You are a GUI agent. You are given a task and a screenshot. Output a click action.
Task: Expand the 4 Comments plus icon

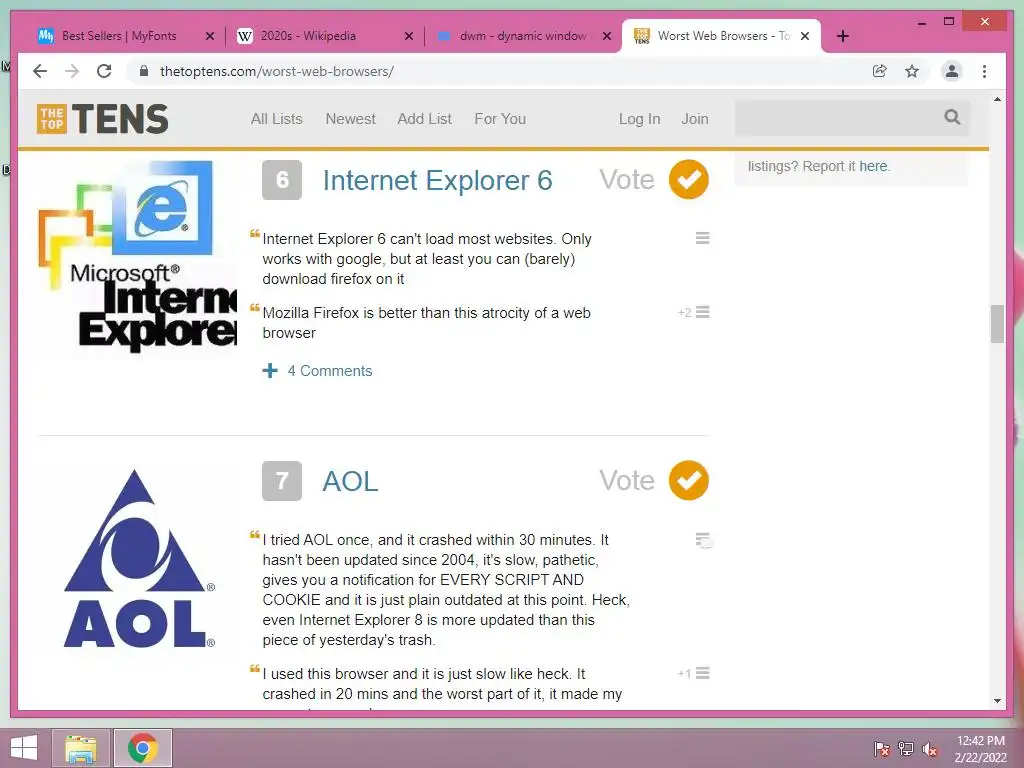(x=270, y=371)
